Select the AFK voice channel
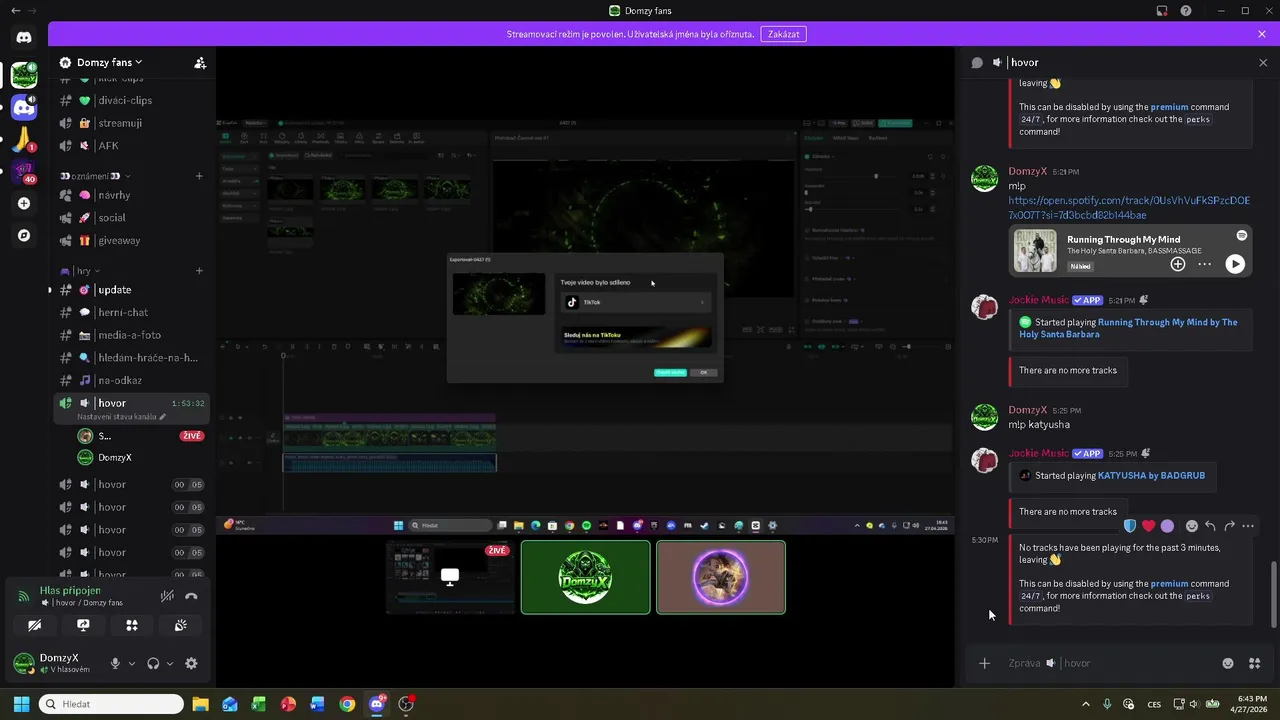This screenshot has width=1280, height=720. (x=131, y=146)
